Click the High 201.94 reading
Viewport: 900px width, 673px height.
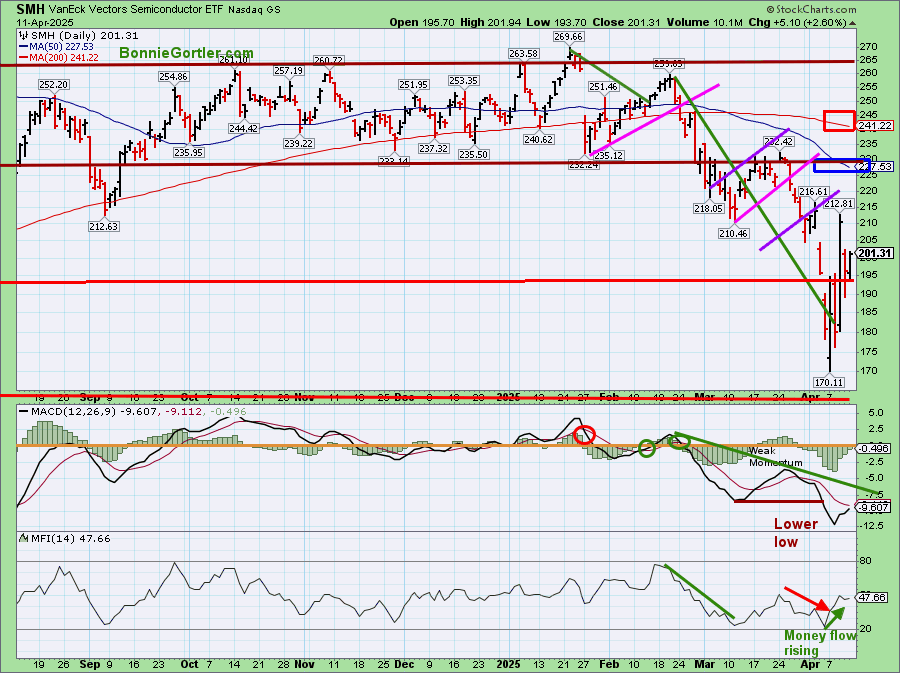[x=491, y=22]
